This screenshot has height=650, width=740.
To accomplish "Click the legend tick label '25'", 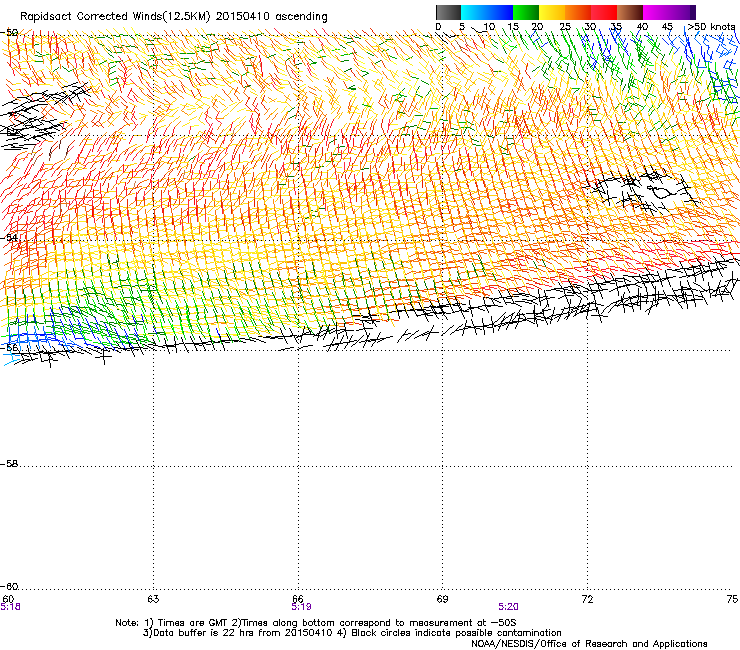I will tap(565, 27).
